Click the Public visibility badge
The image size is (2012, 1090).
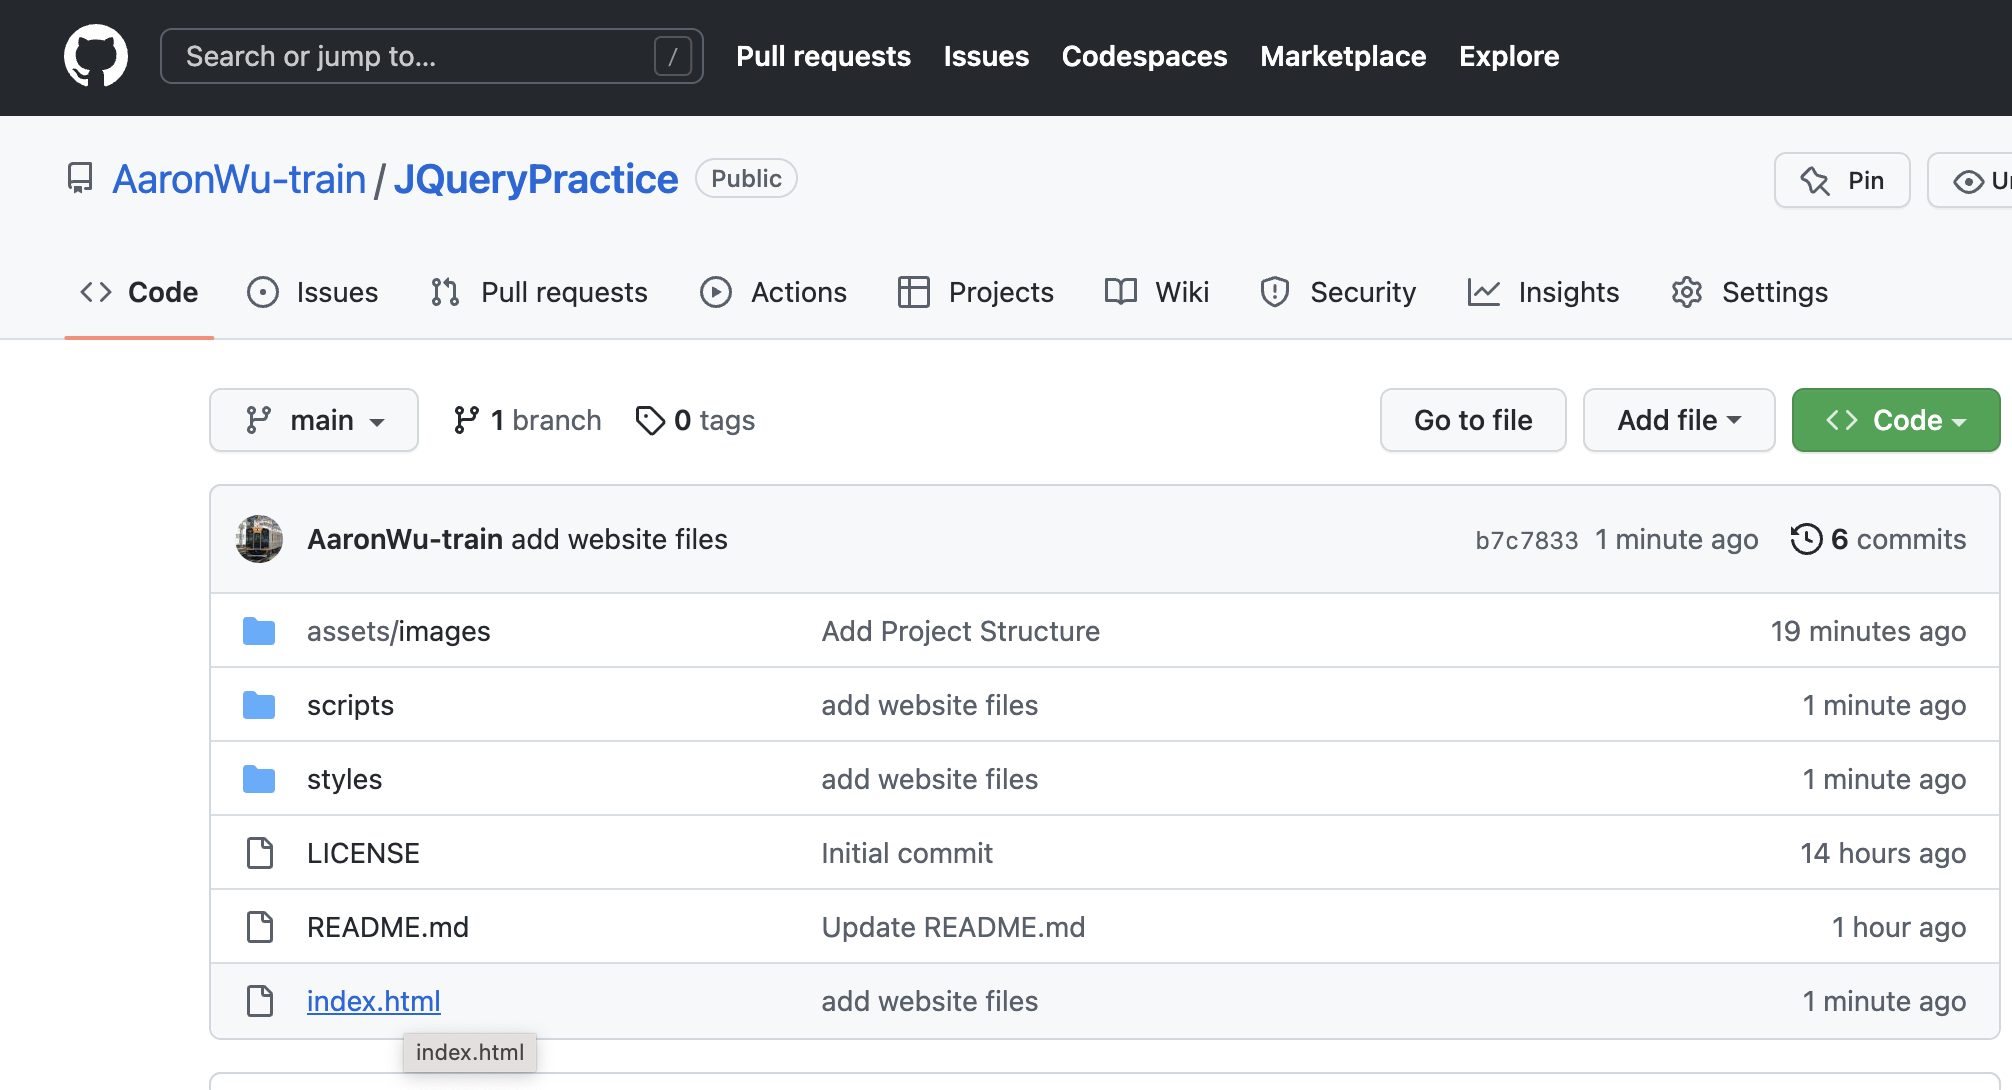tap(746, 178)
